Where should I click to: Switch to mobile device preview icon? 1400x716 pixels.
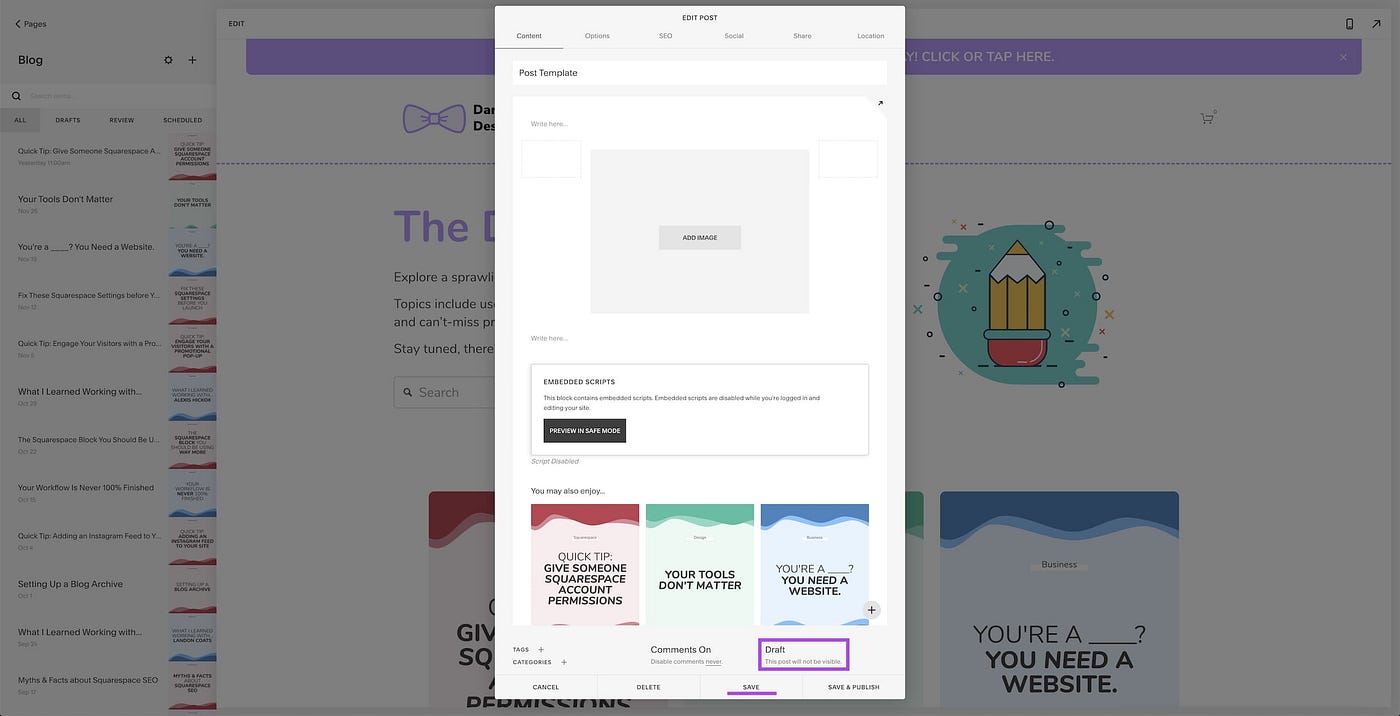pyautogui.click(x=1349, y=23)
